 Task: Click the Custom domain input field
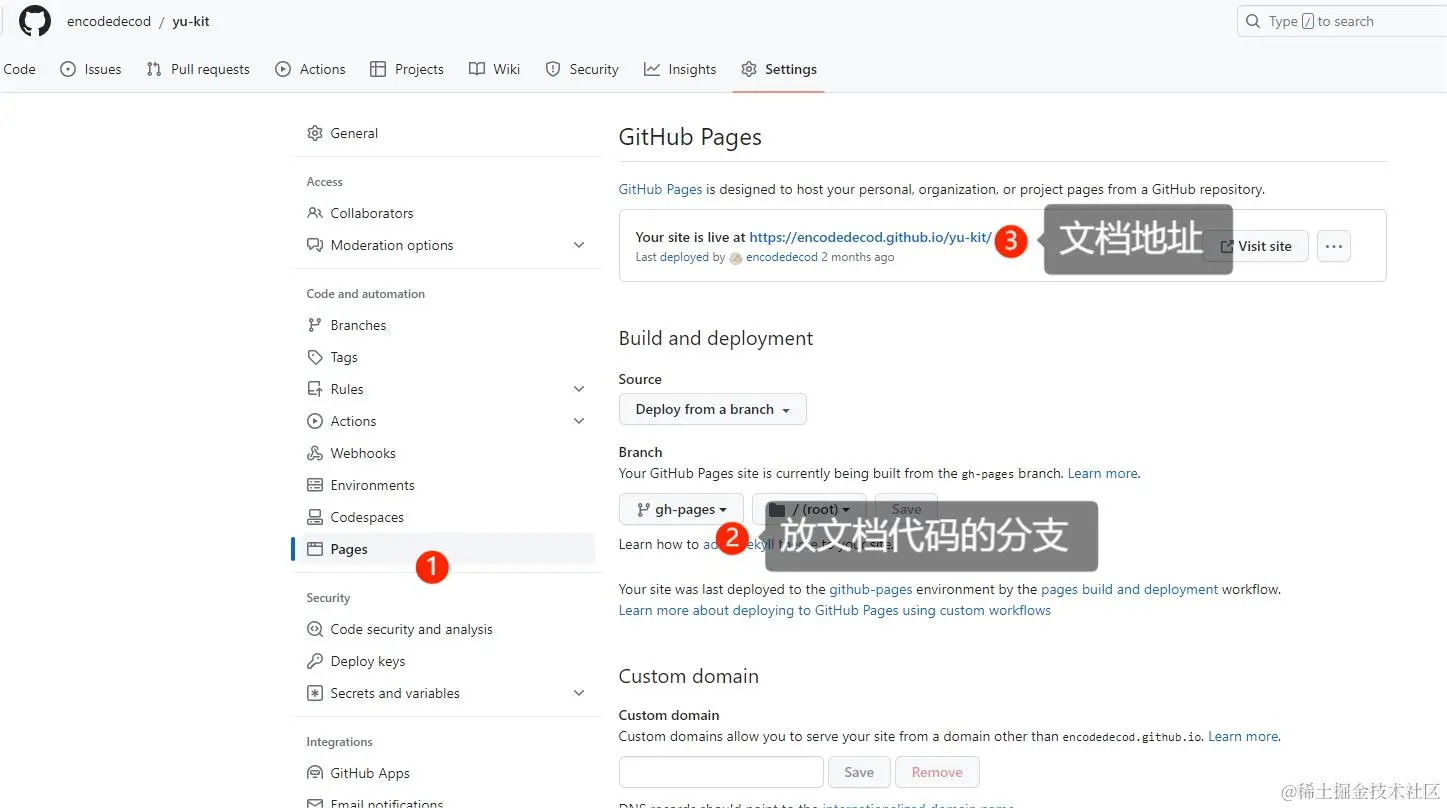pyautogui.click(x=721, y=772)
